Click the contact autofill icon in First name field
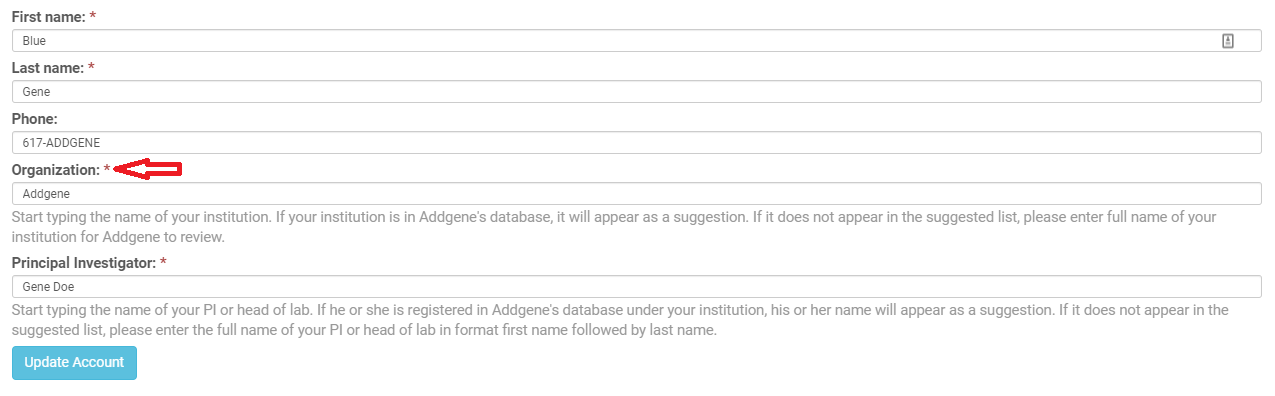1275x396 pixels. coord(1228,41)
